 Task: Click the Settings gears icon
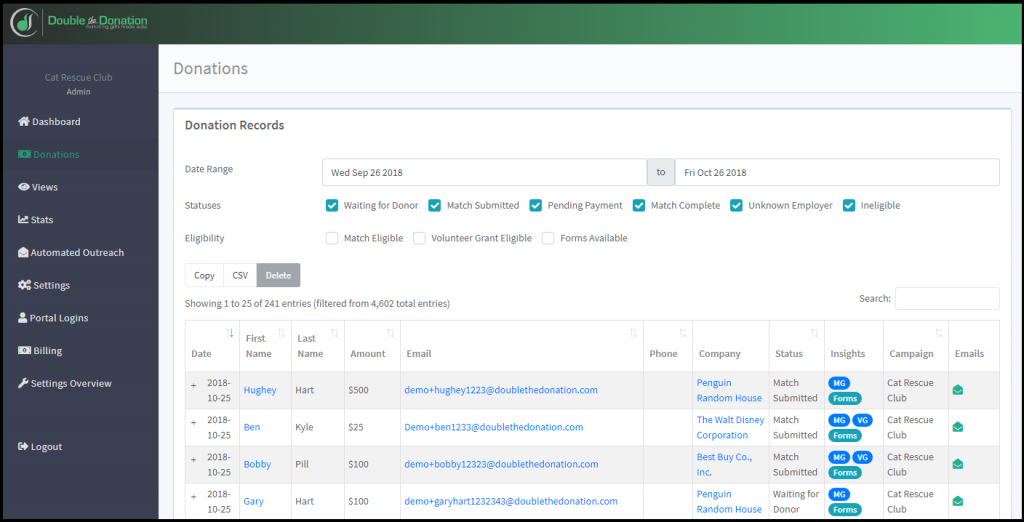pyautogui.click(x=24, y=285)
